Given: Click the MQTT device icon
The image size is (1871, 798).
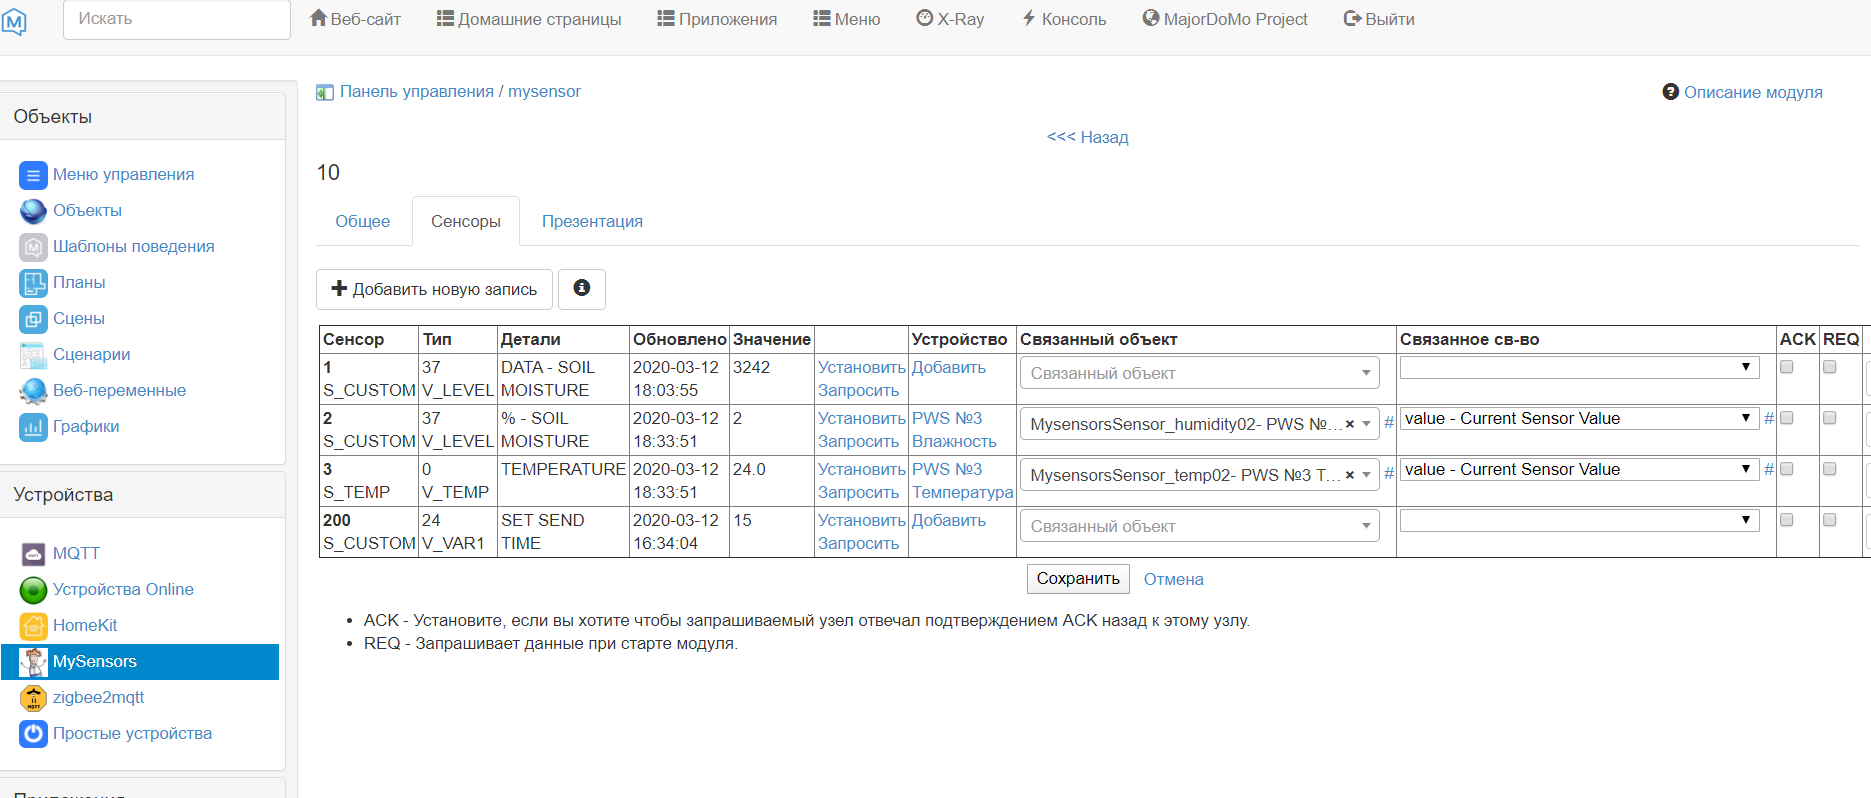Looking at the screenshot, I should pyautogui.click(x=33, y=554).
